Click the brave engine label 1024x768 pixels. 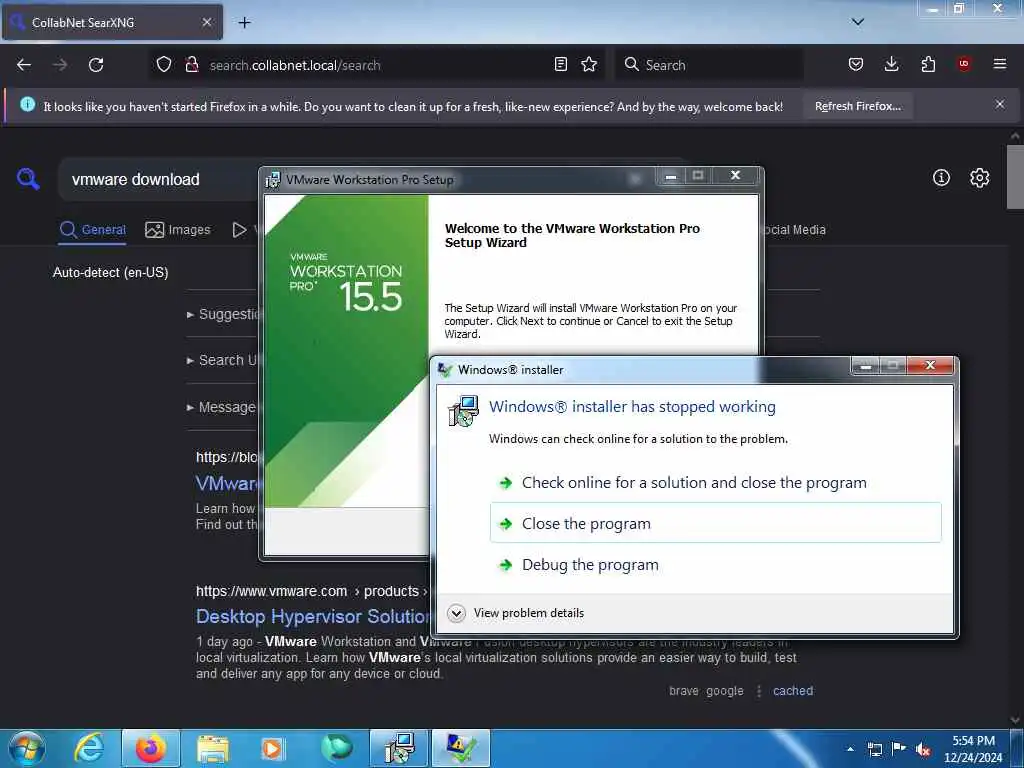(683, 691)
